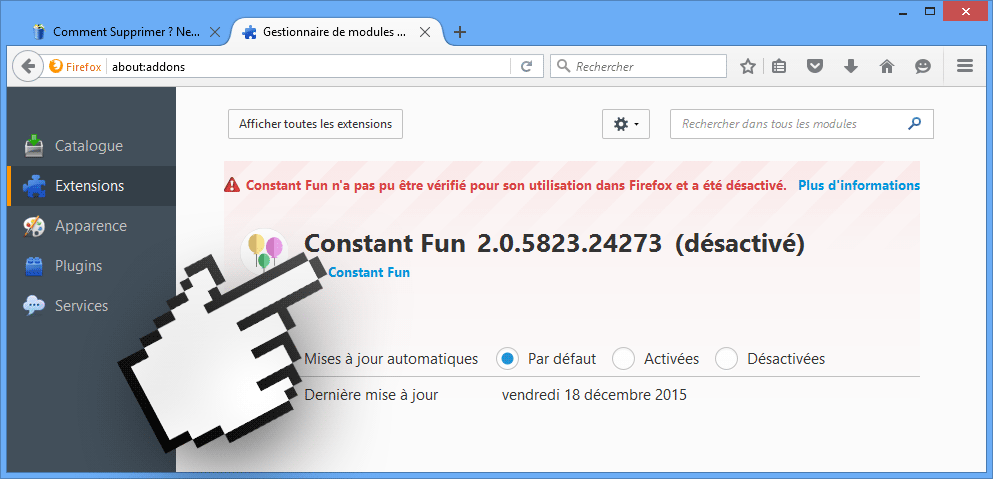Open the Plus d'informations link
993x479 pixels.
[859, 186]
